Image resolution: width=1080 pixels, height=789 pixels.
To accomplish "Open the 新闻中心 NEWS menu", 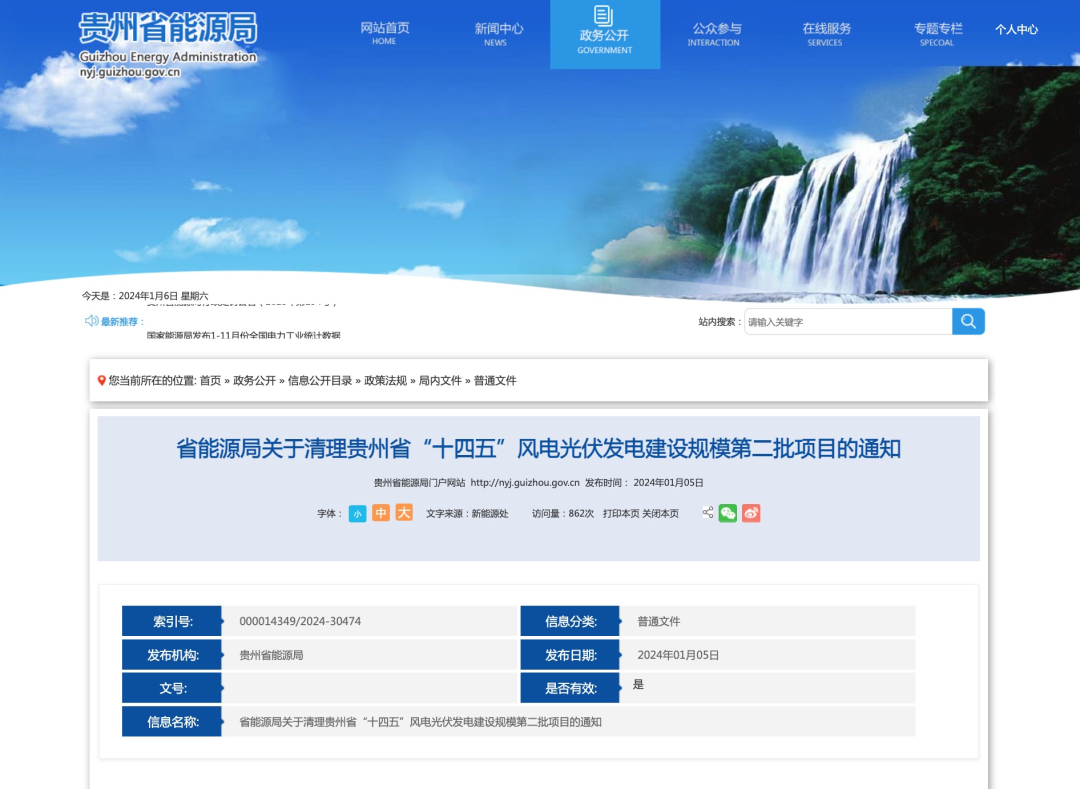I will [498, 34].
